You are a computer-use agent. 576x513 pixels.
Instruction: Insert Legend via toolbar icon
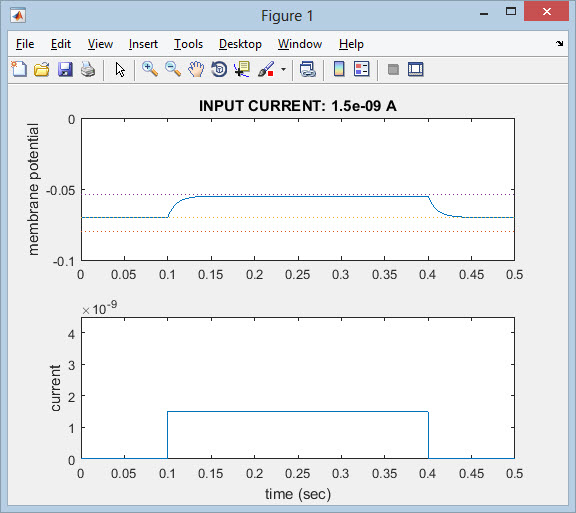coord(361,69)
